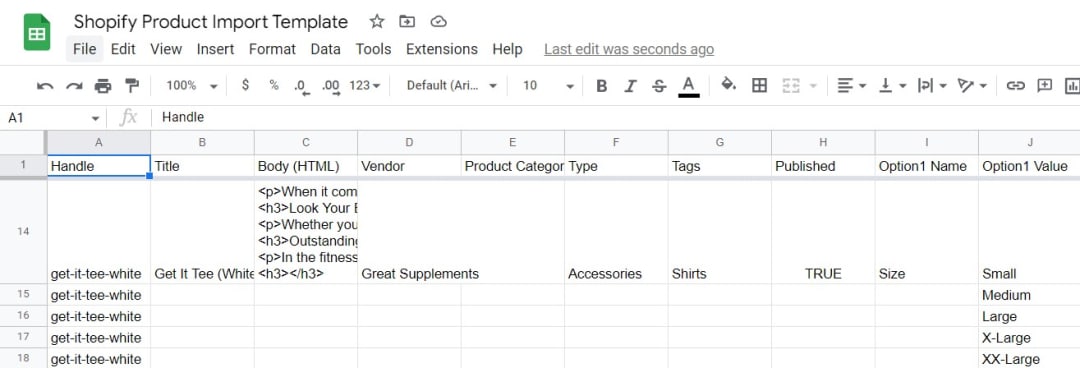The height and width of the screenshot is (368, 1080).
Task: Select the Accessories type cell
Action: click(x=616, y=232)
